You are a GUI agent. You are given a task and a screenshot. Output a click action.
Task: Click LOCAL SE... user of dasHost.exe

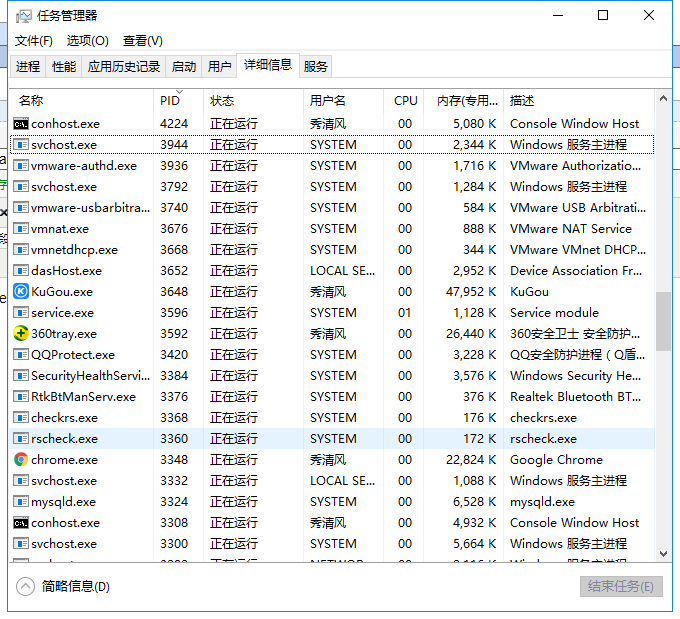point(343,271)
